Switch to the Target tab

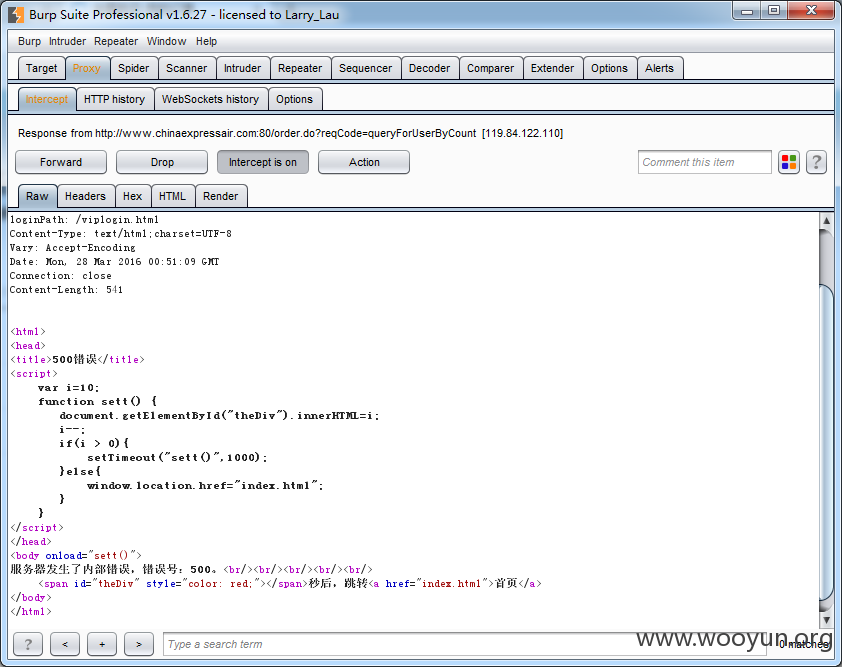coord(41,68)
